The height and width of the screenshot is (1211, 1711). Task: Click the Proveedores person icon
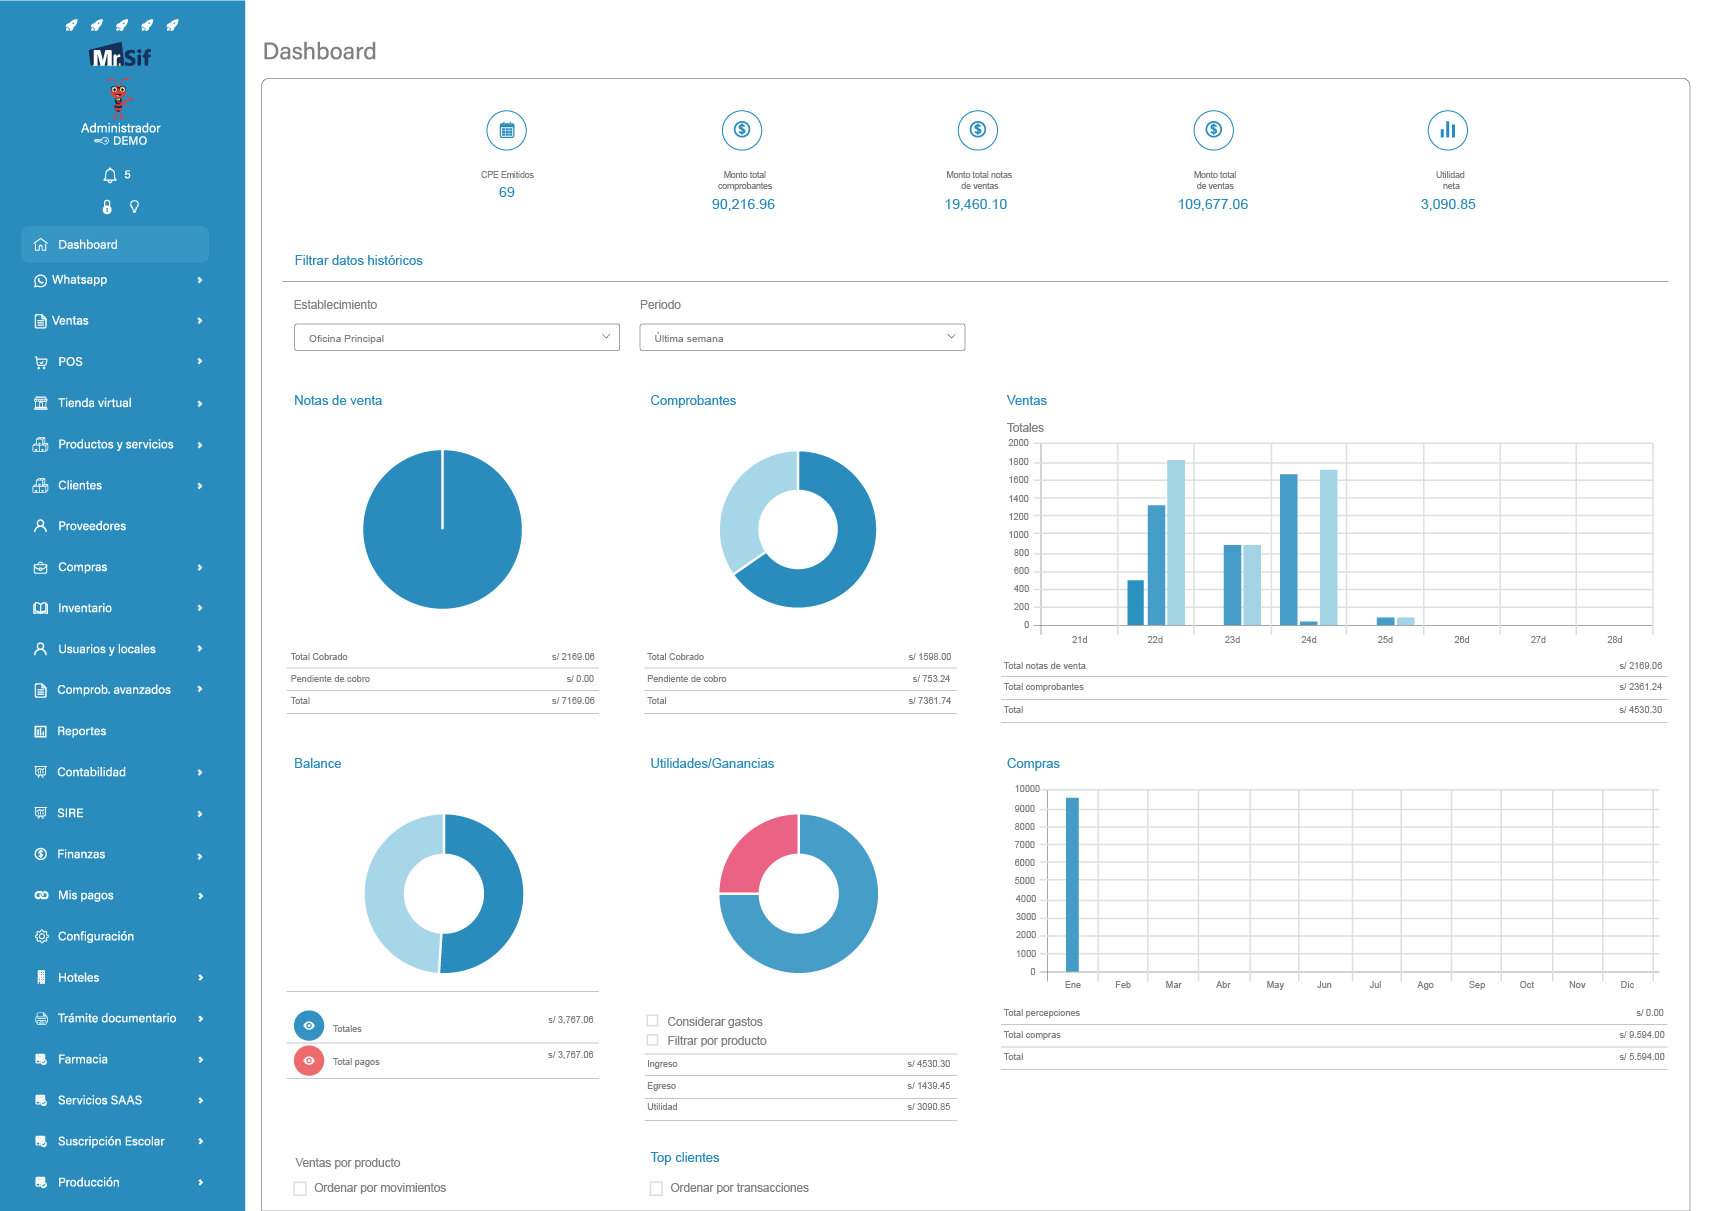click(41, 526)
